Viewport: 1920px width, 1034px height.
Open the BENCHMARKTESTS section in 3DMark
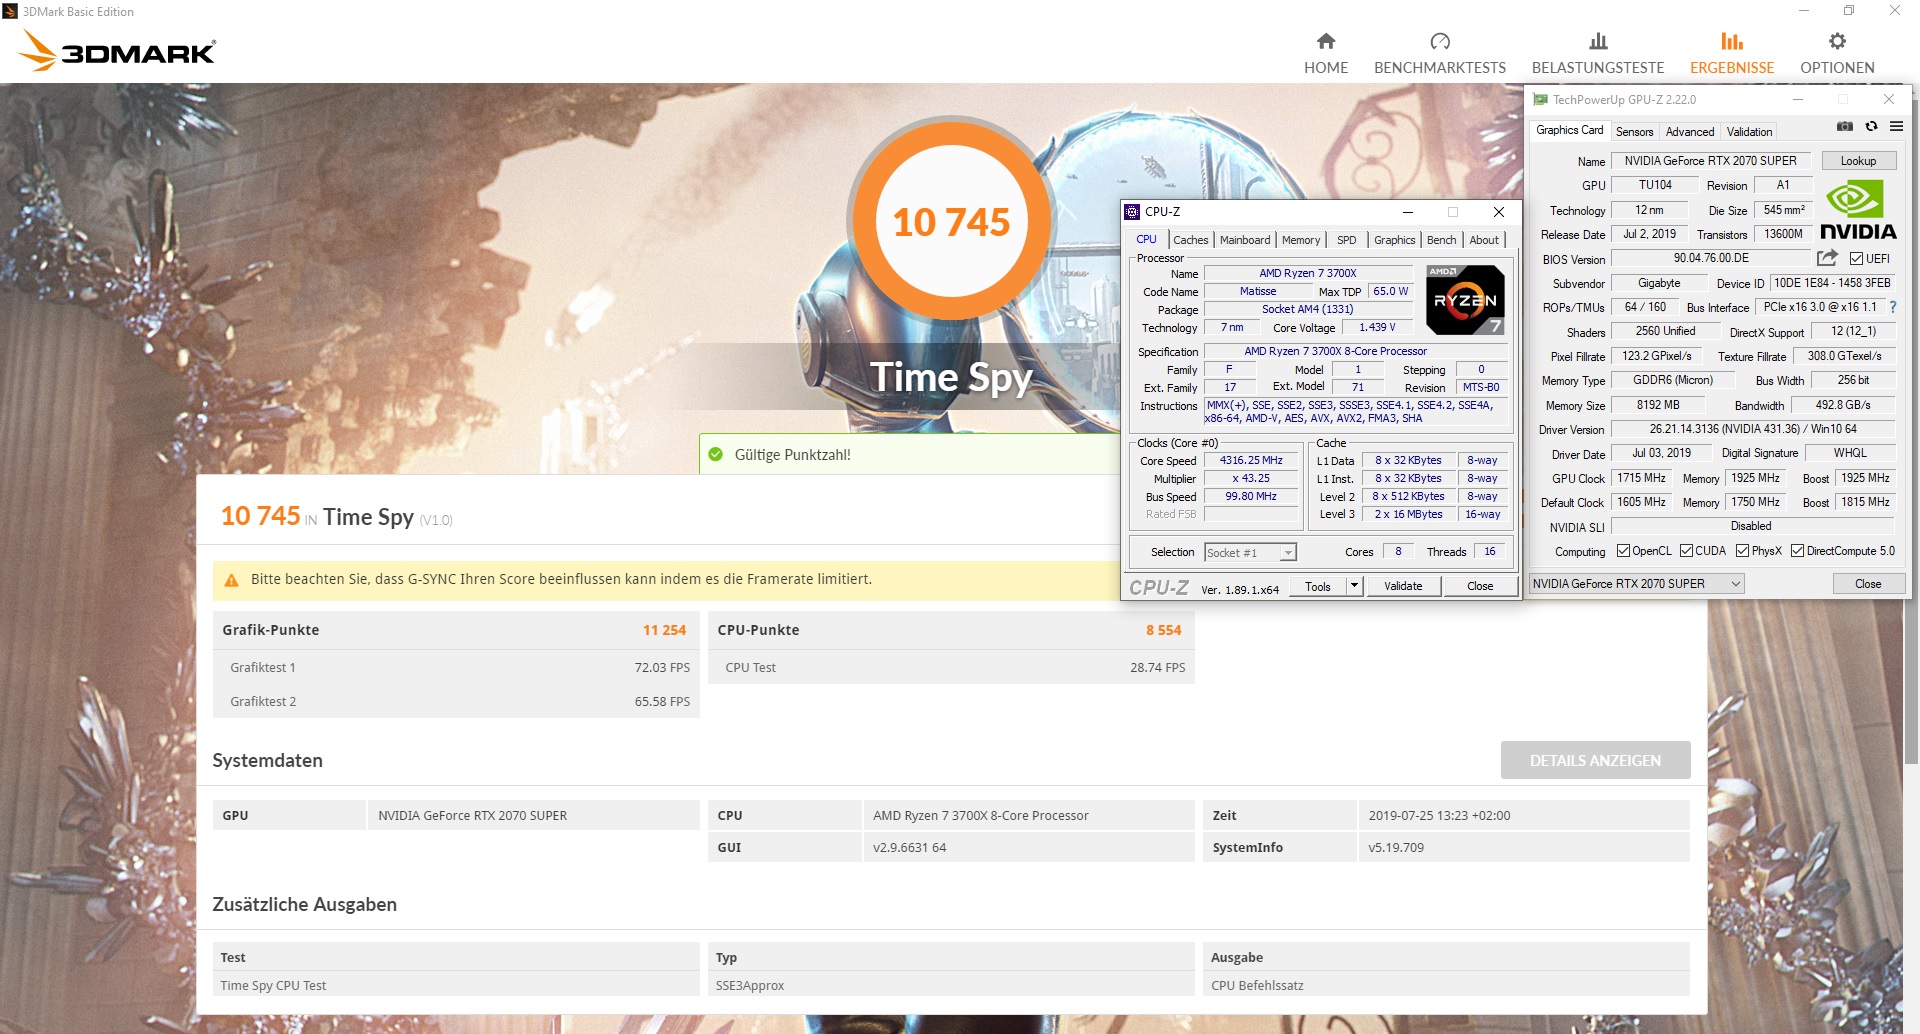[x=1440, y=54]
